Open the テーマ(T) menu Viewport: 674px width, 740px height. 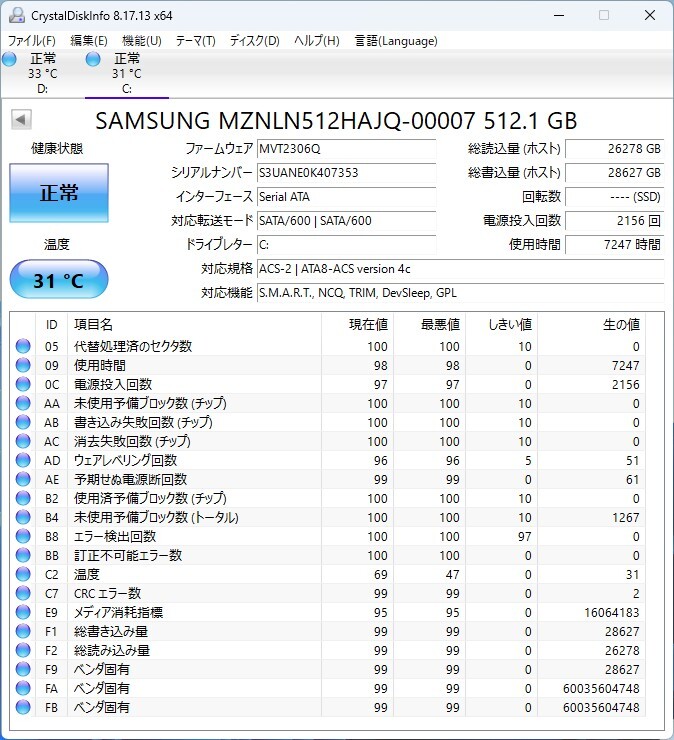click(x=195, y=41)
